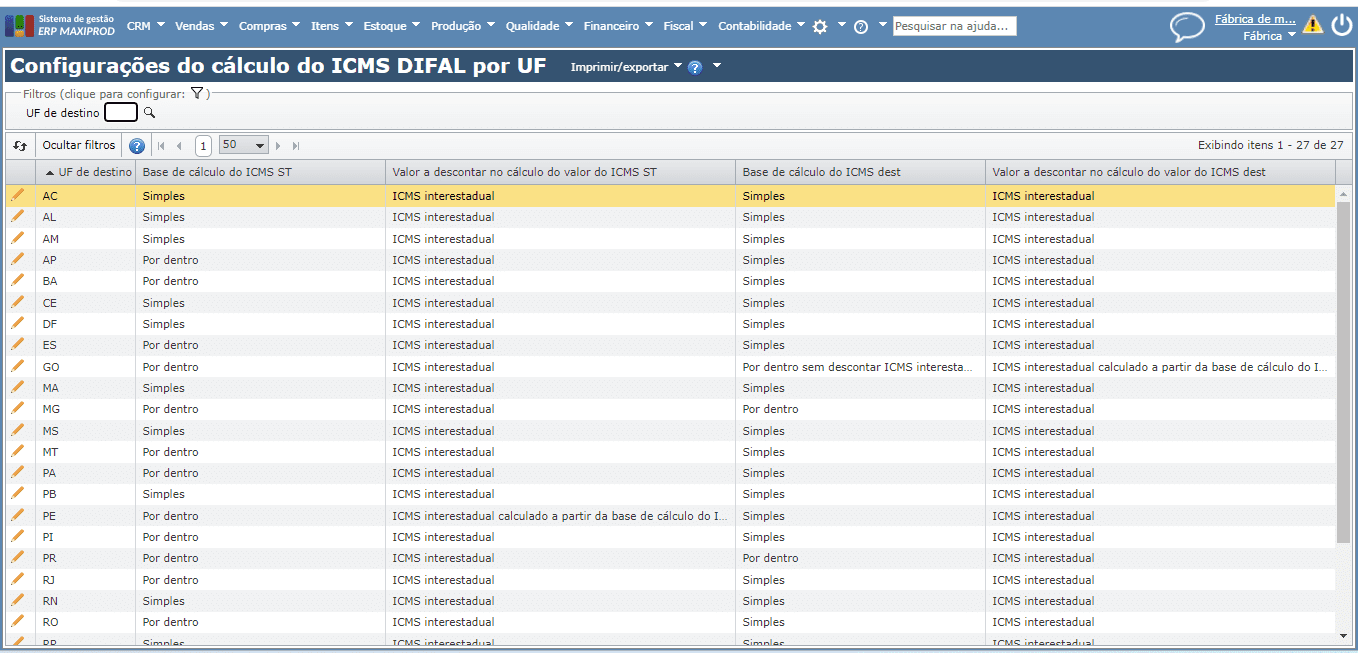
Task: Open the Compras menu
Action: point(270,26)
